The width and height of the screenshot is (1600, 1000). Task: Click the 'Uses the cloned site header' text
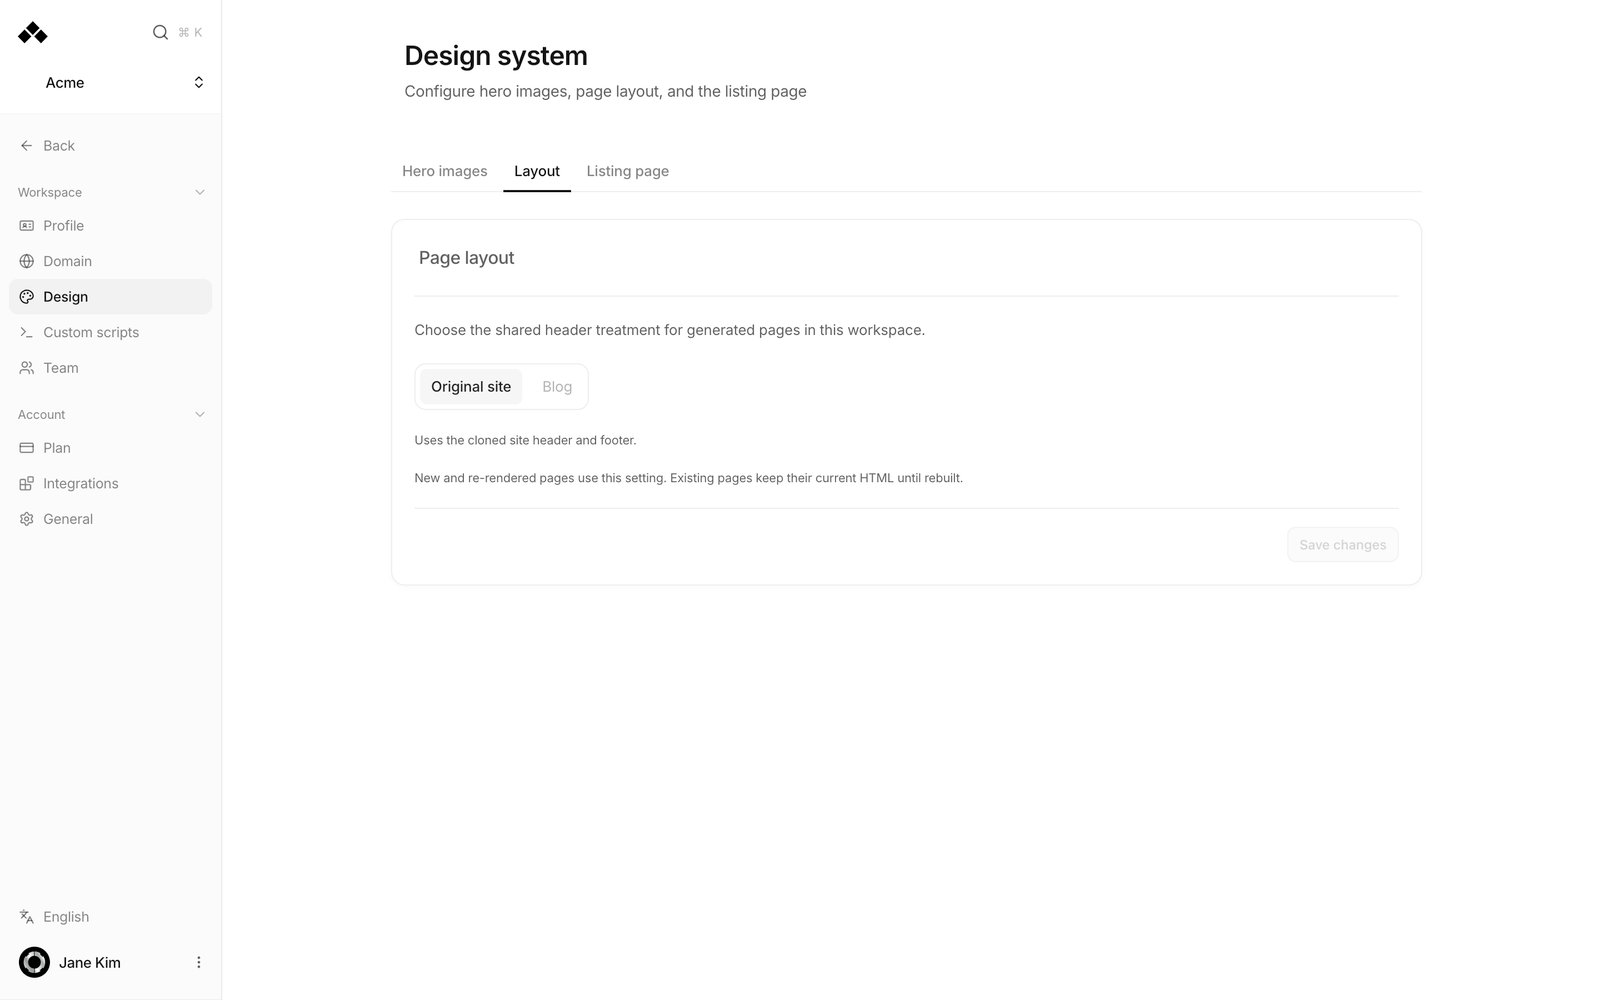[525, 440]
